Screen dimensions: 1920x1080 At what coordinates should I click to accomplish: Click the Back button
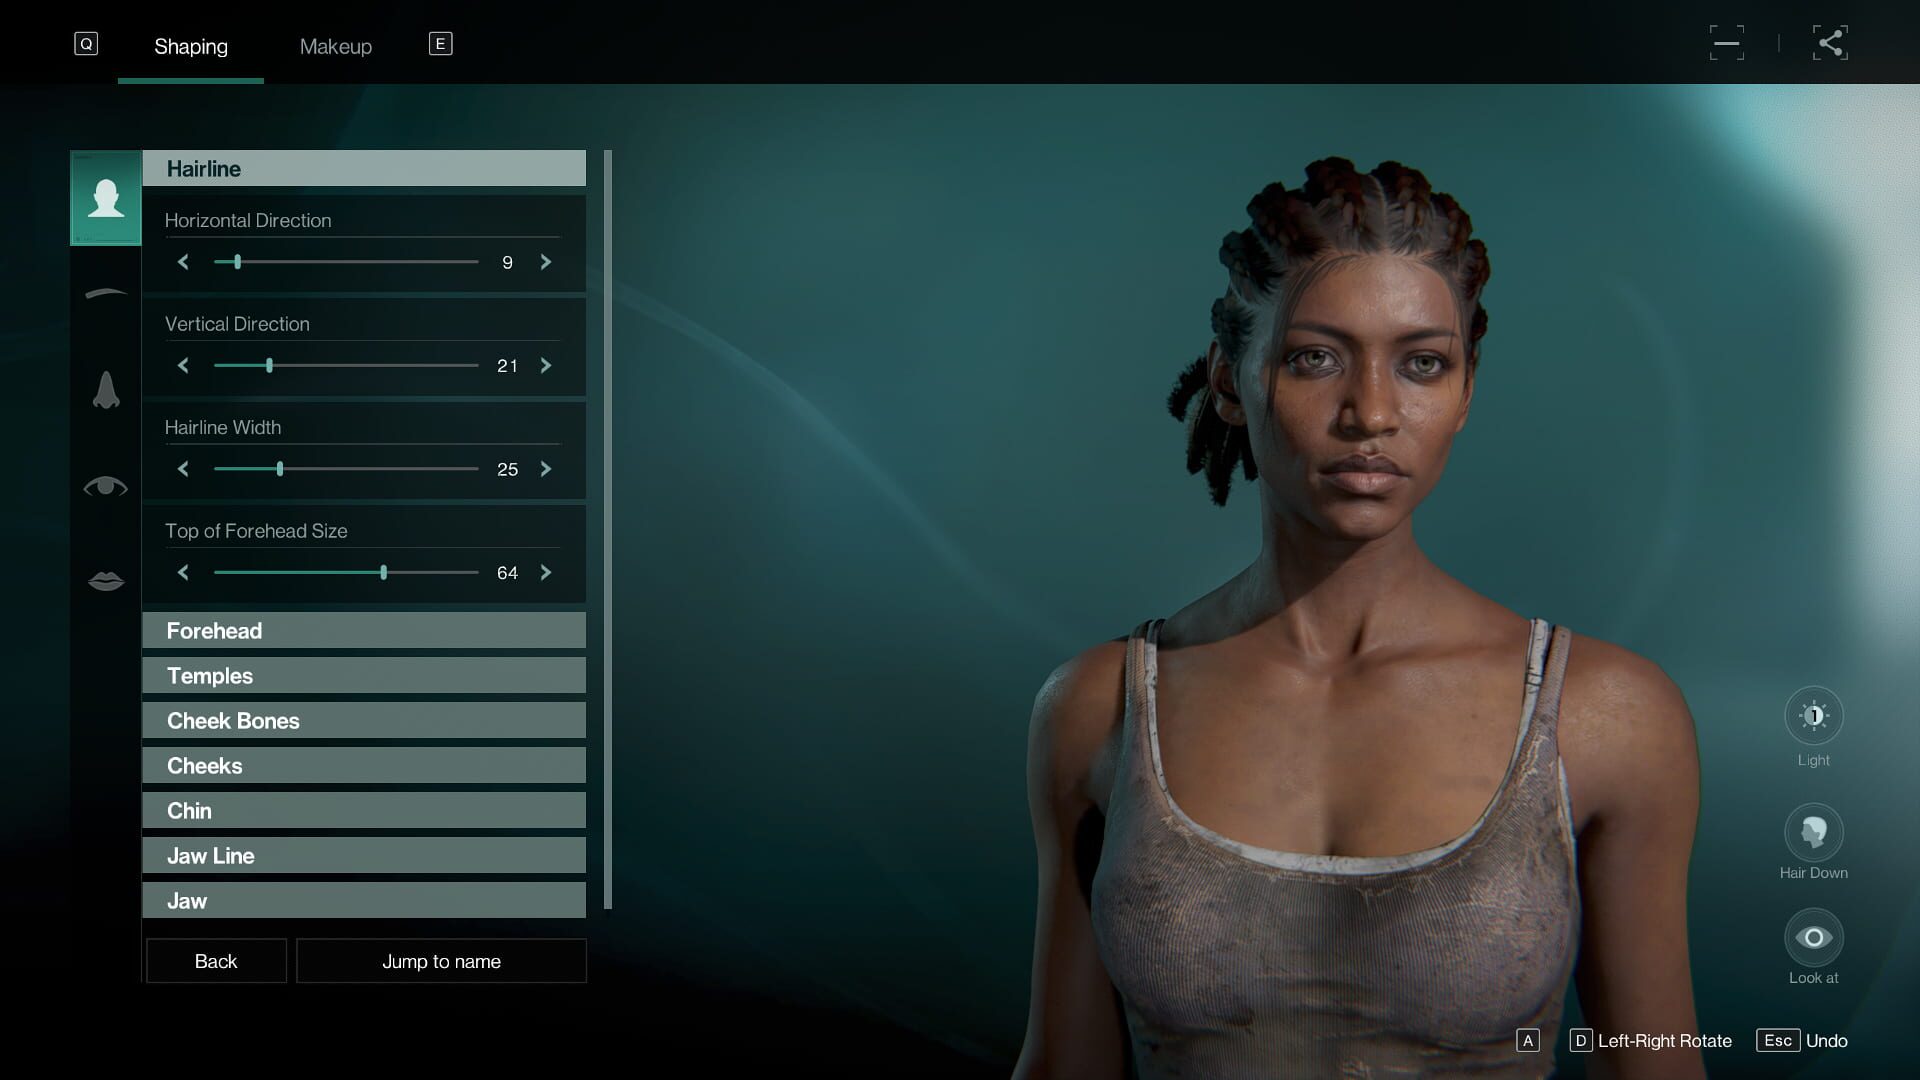pyautogui.click(x=215, y=961)
